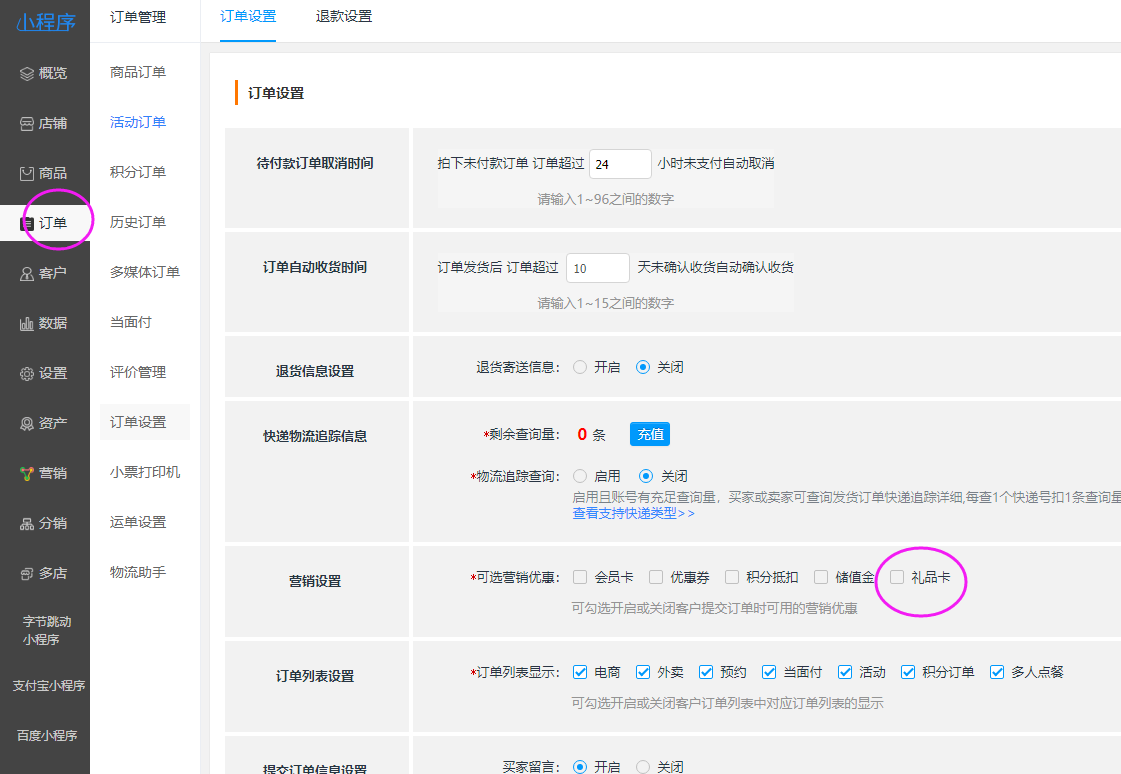Click the auto-cancel hours input field

(620, 163)
